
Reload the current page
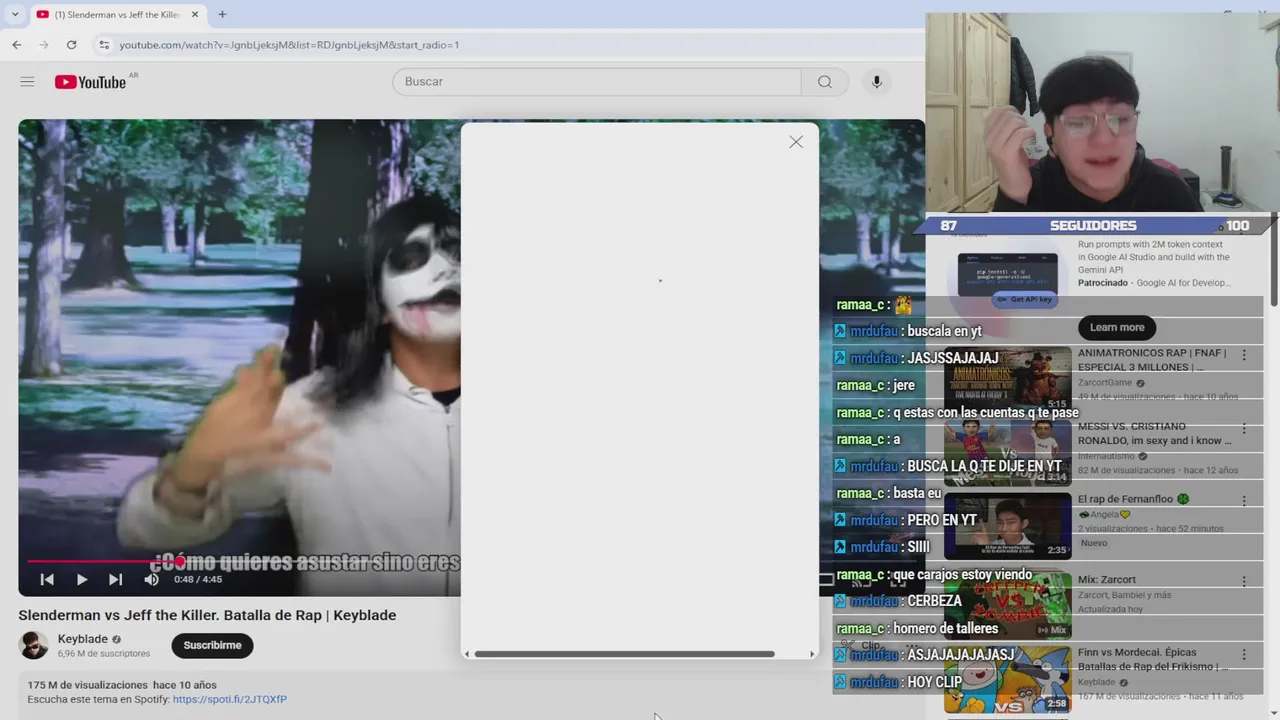71,45
